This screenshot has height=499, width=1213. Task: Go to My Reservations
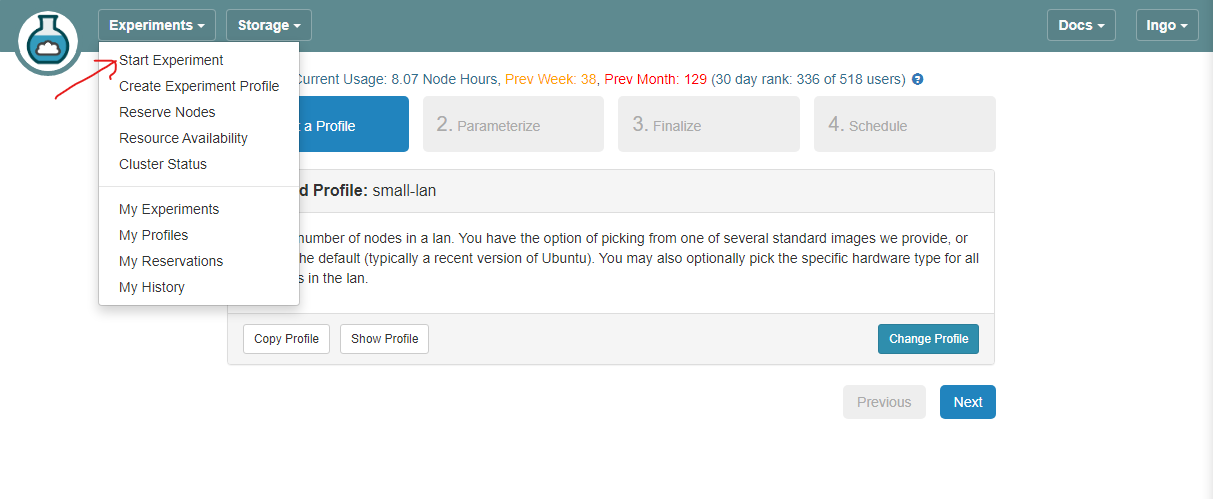(171, 261)
